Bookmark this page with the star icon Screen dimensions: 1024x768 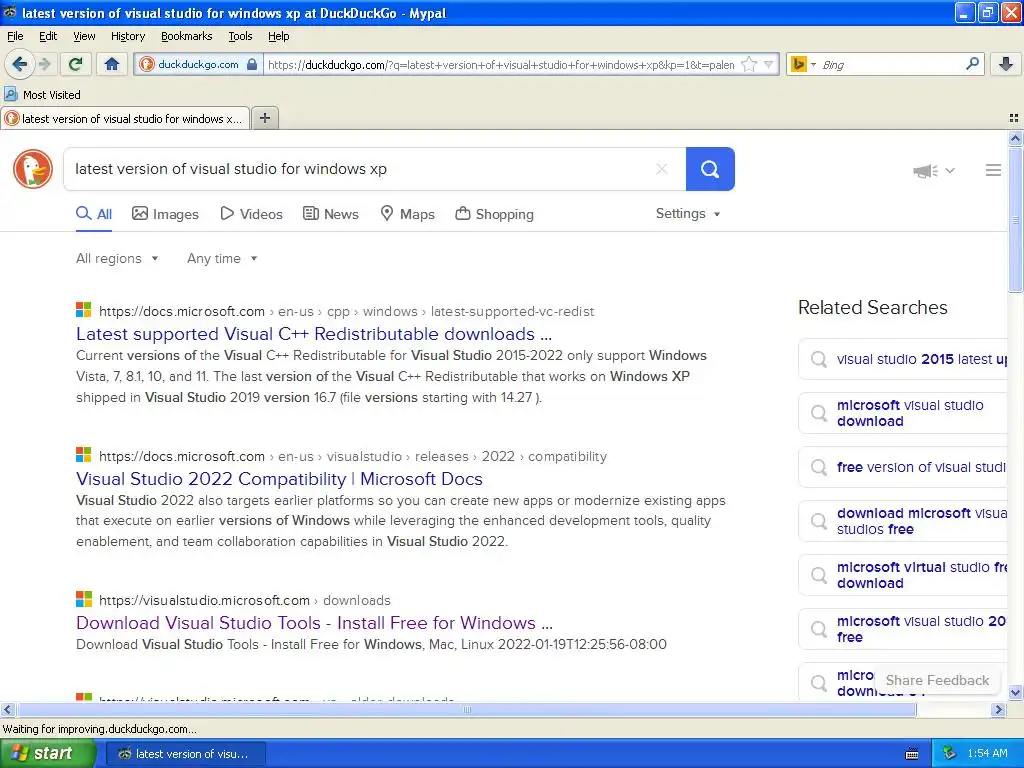(x=749, y=65)
